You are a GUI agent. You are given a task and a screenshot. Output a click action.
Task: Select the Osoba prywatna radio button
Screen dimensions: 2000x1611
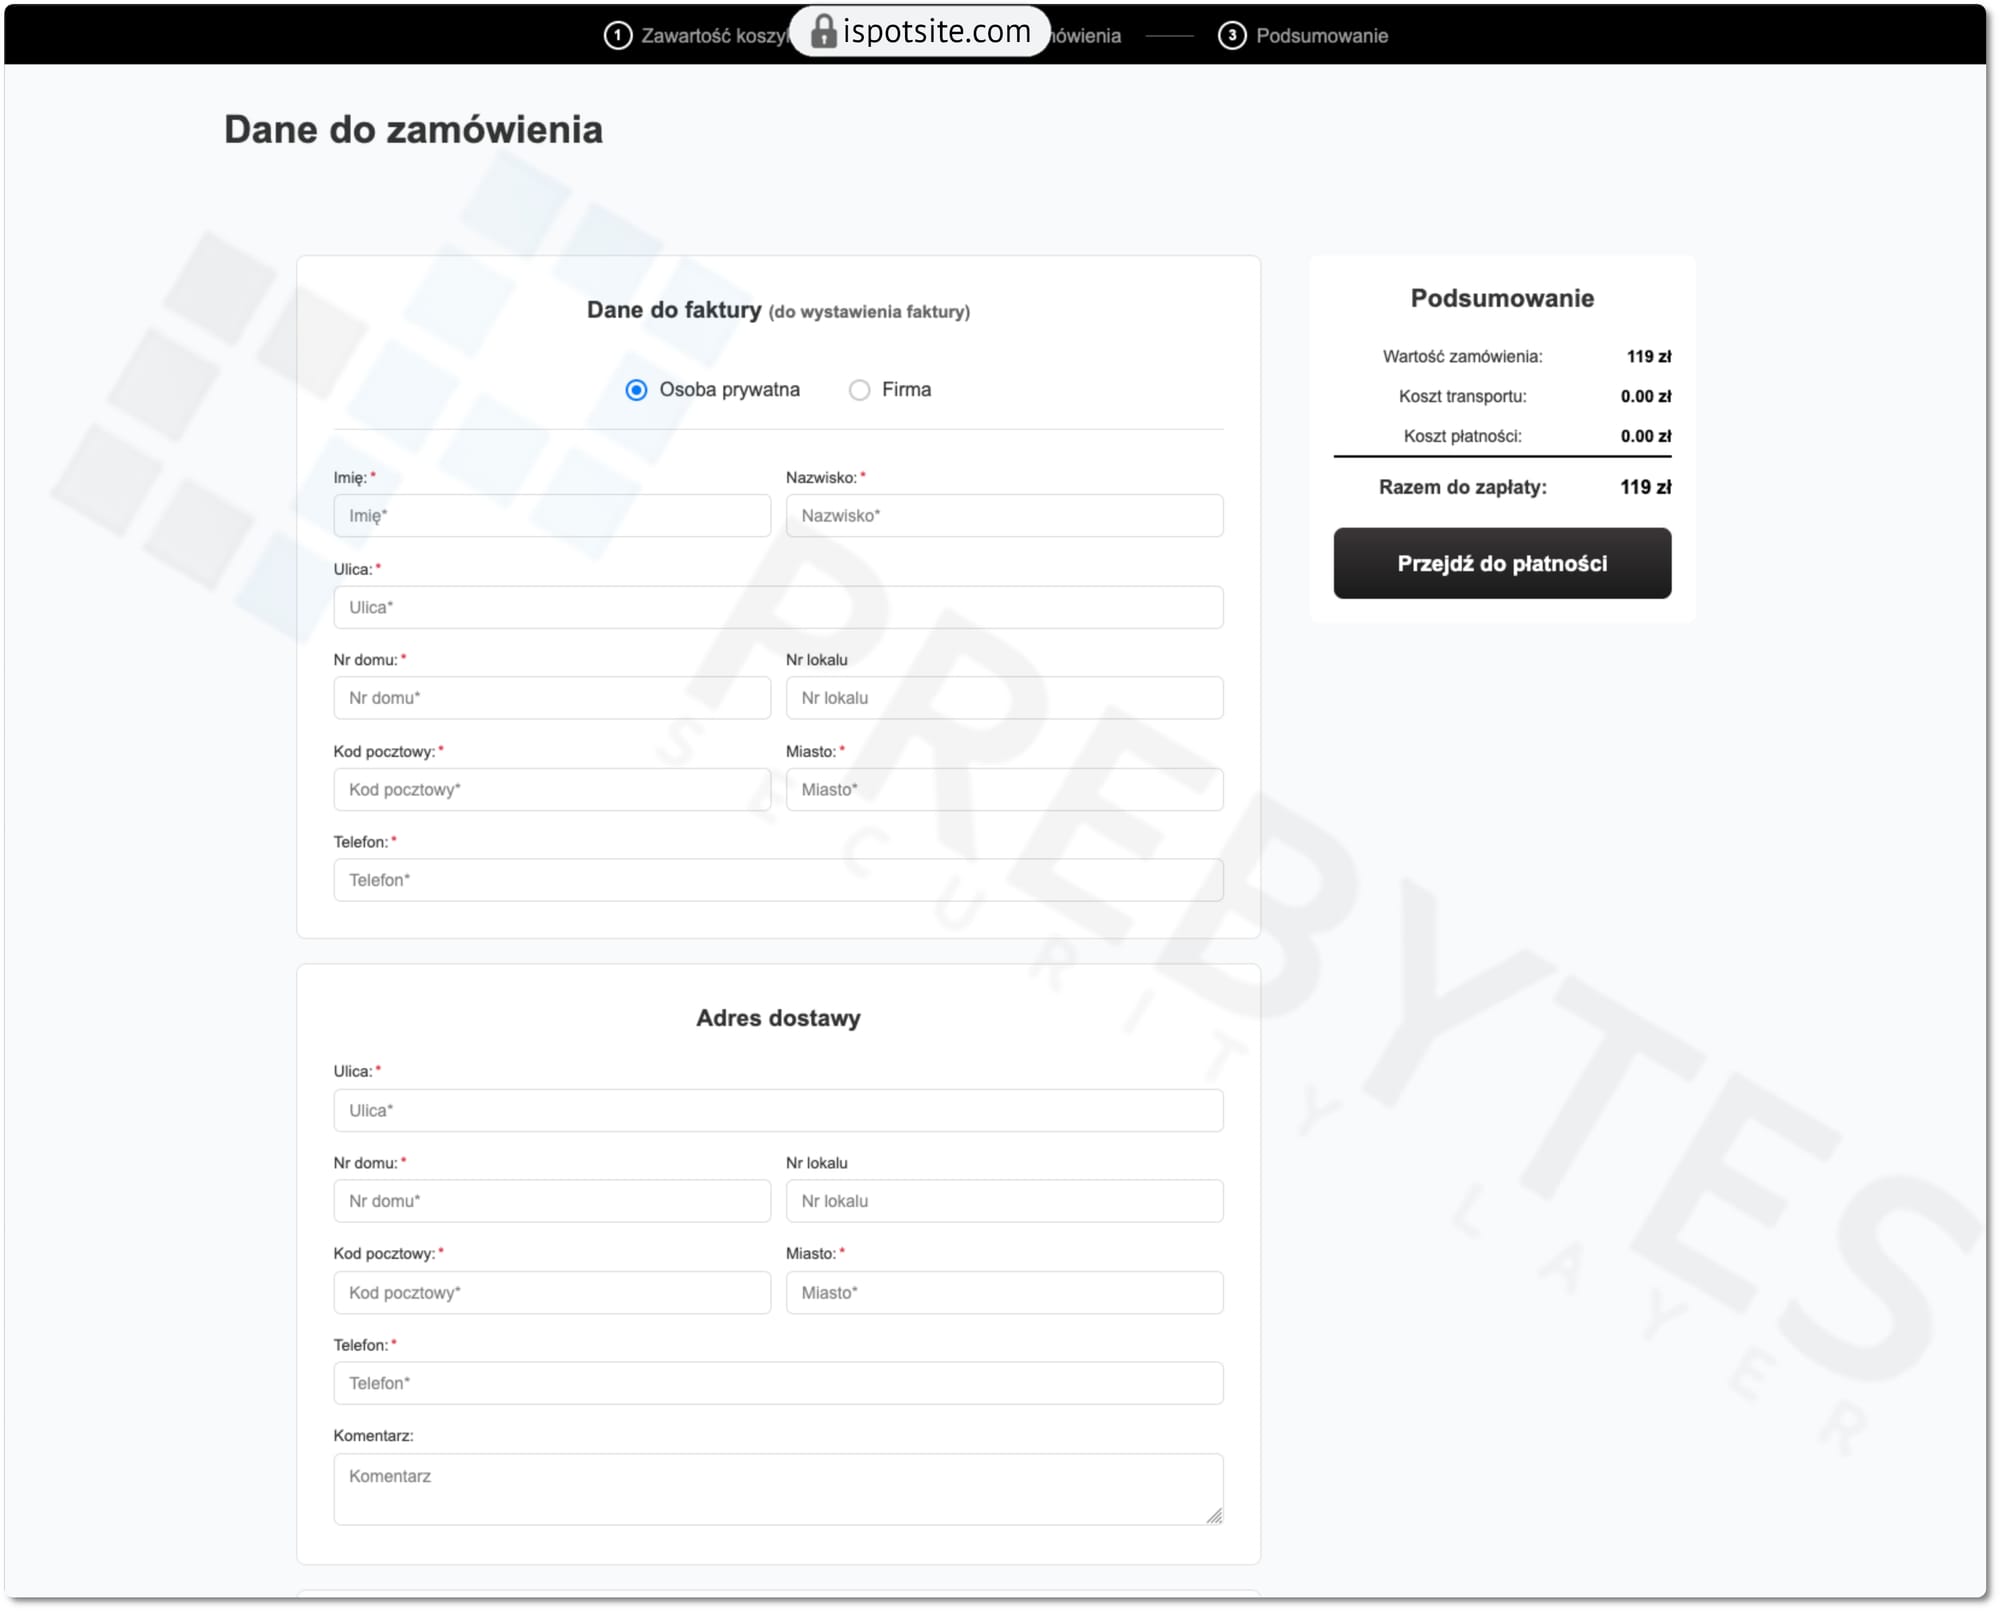tap(636, 390)
